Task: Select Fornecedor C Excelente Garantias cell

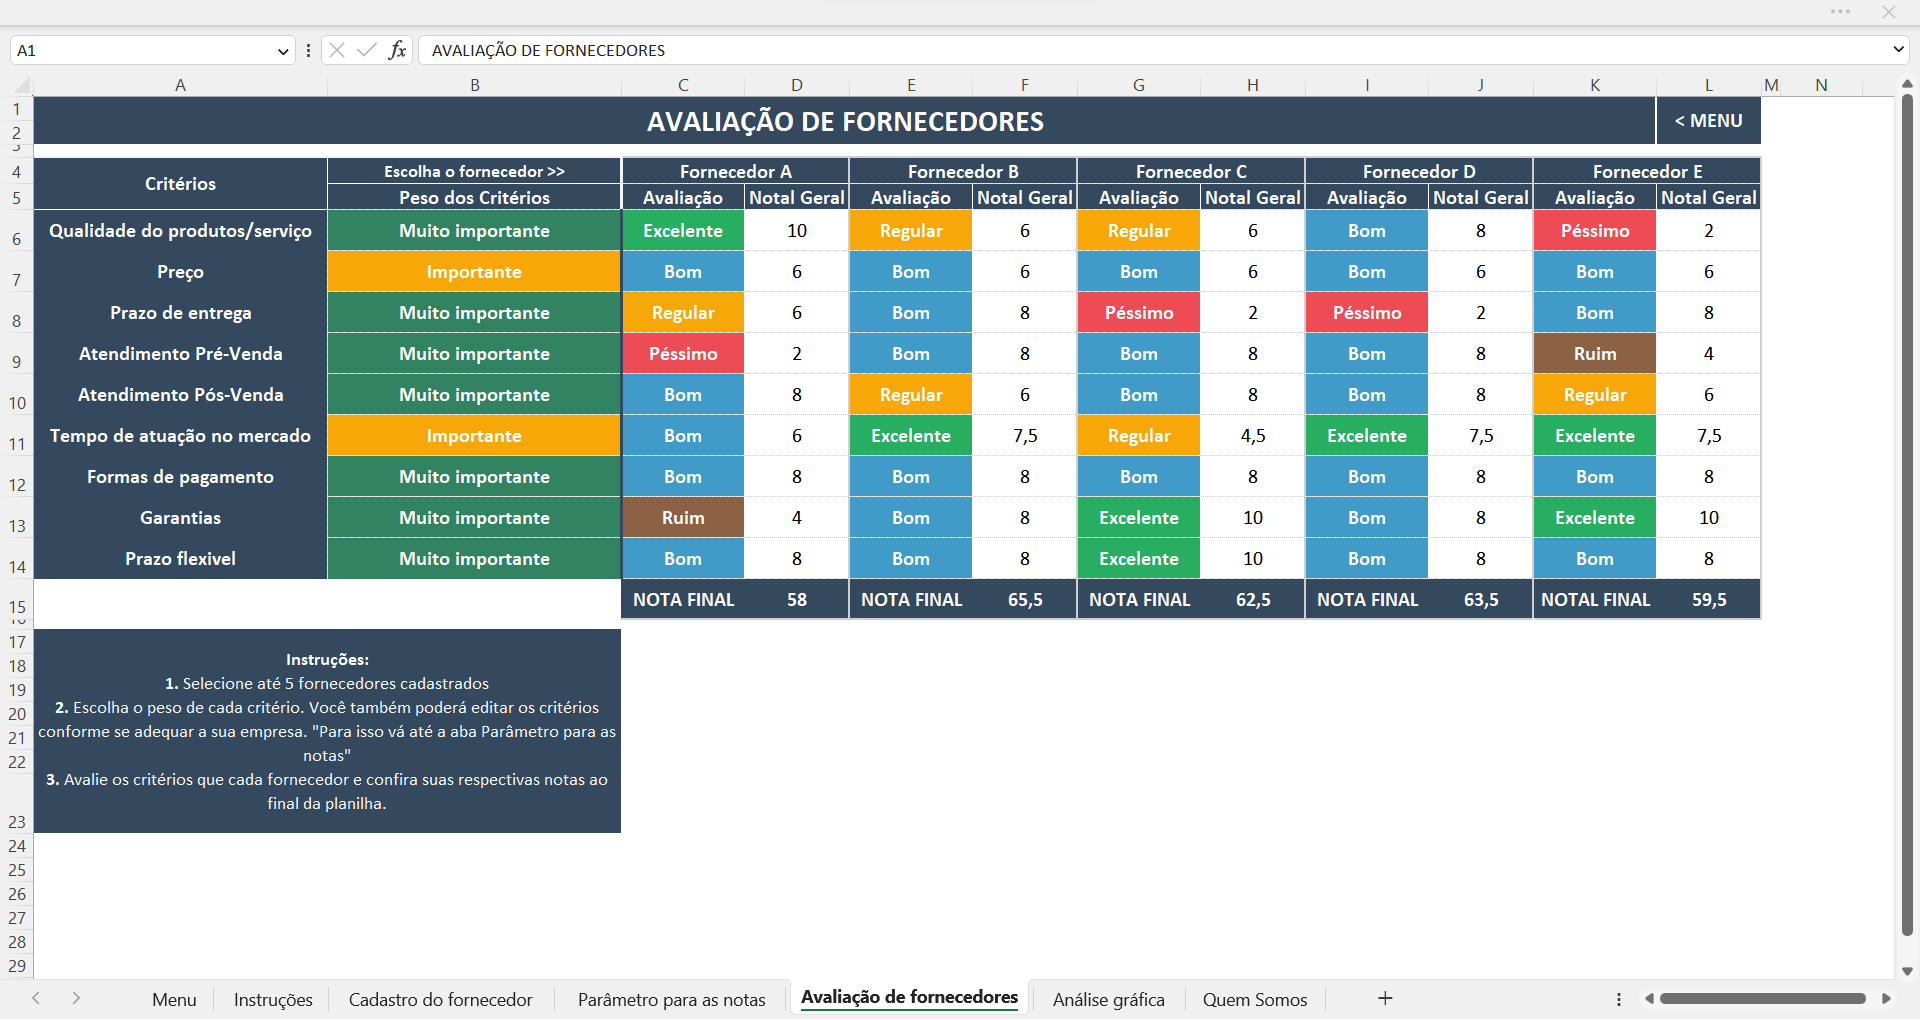Action: 1139,517
